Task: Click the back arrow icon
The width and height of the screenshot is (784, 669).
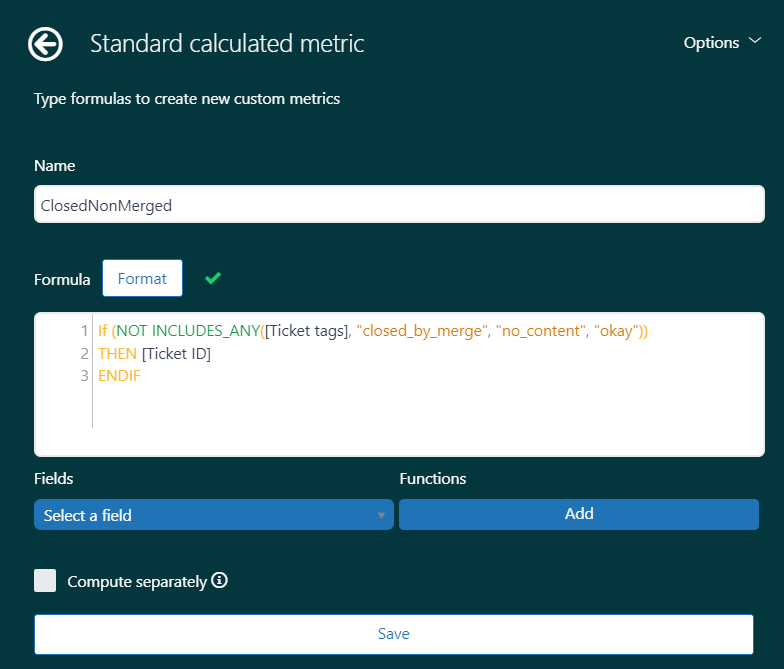Action: pyautogui.click(x=46, y=44)
